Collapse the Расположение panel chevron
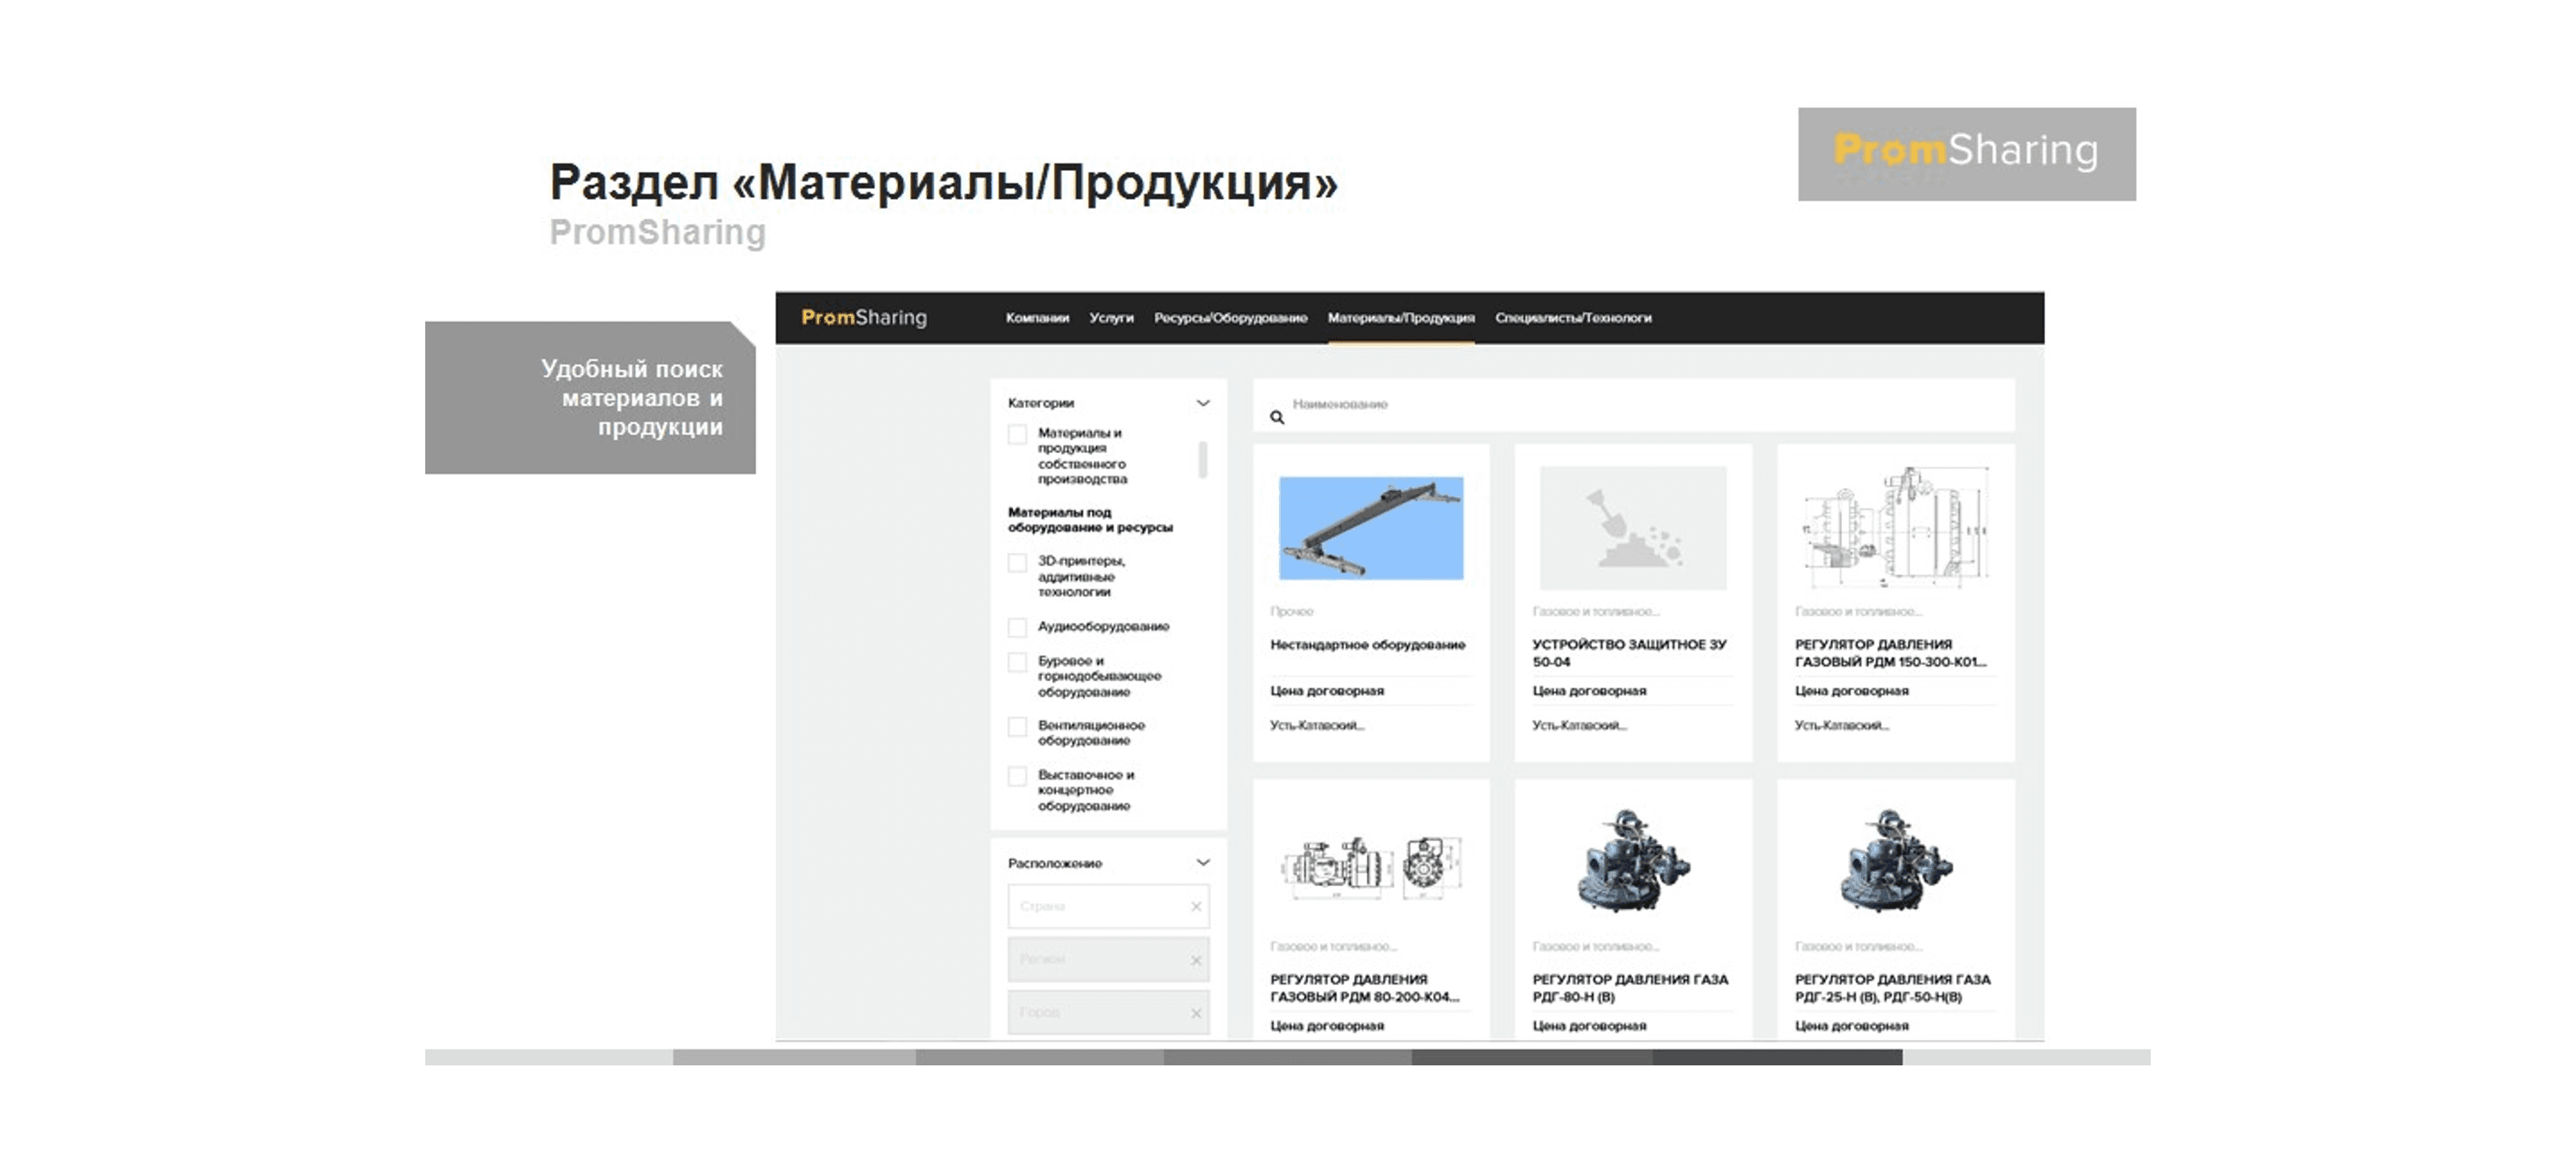Image resolution: width=2576 pixels, height=1164 pixels. pyautogui.click(x=1203, y=862)
